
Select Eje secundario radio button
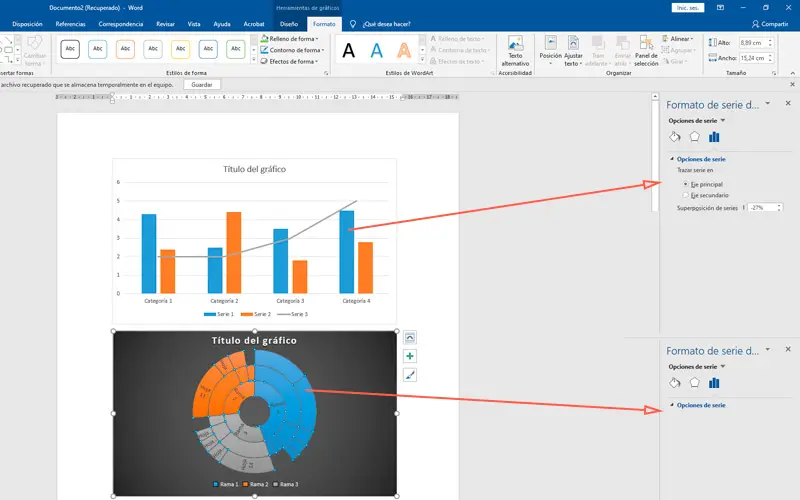pyautogui.click(x=686, y=195)
